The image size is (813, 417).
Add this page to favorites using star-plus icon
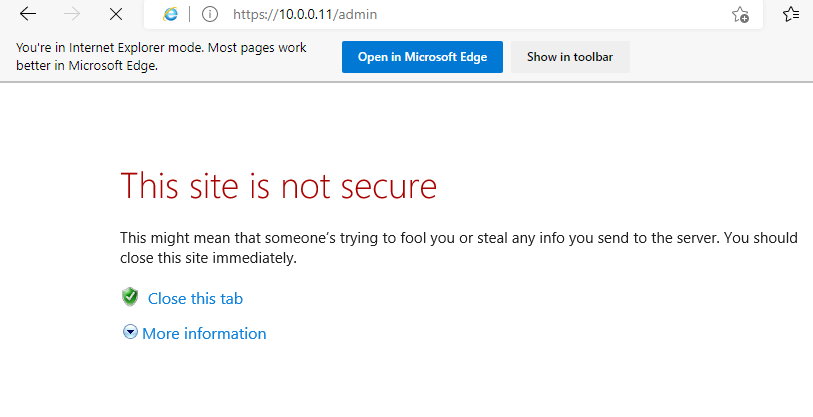click(x=740, y=14)
